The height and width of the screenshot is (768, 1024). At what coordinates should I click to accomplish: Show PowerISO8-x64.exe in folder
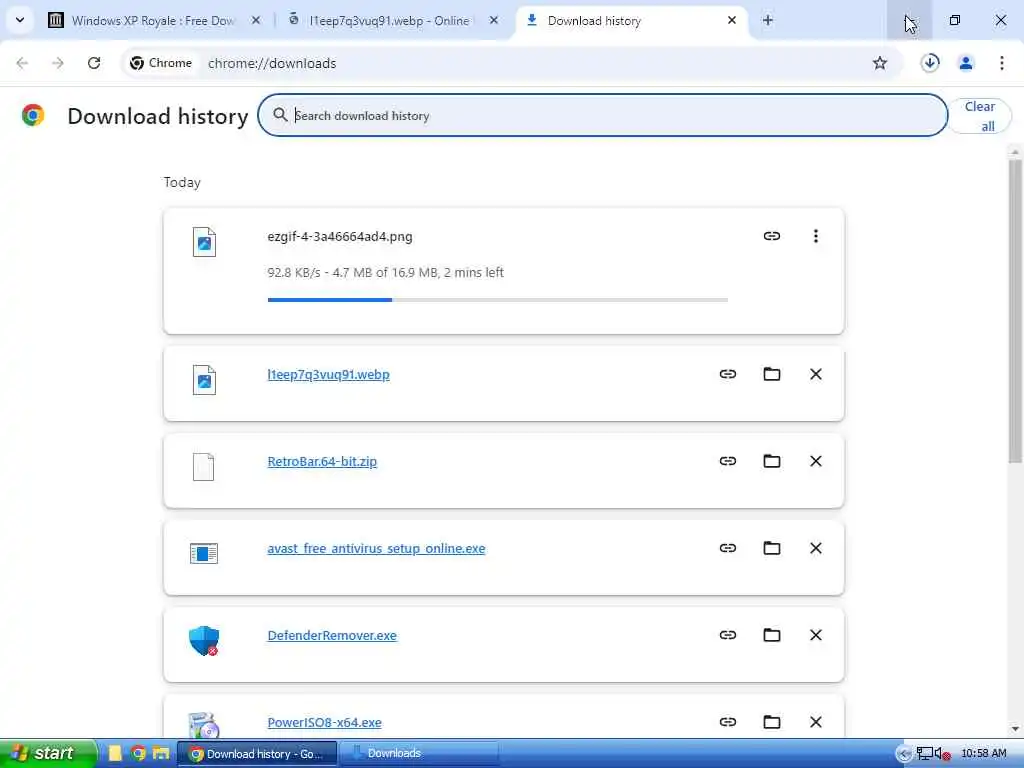pos(771,722)
